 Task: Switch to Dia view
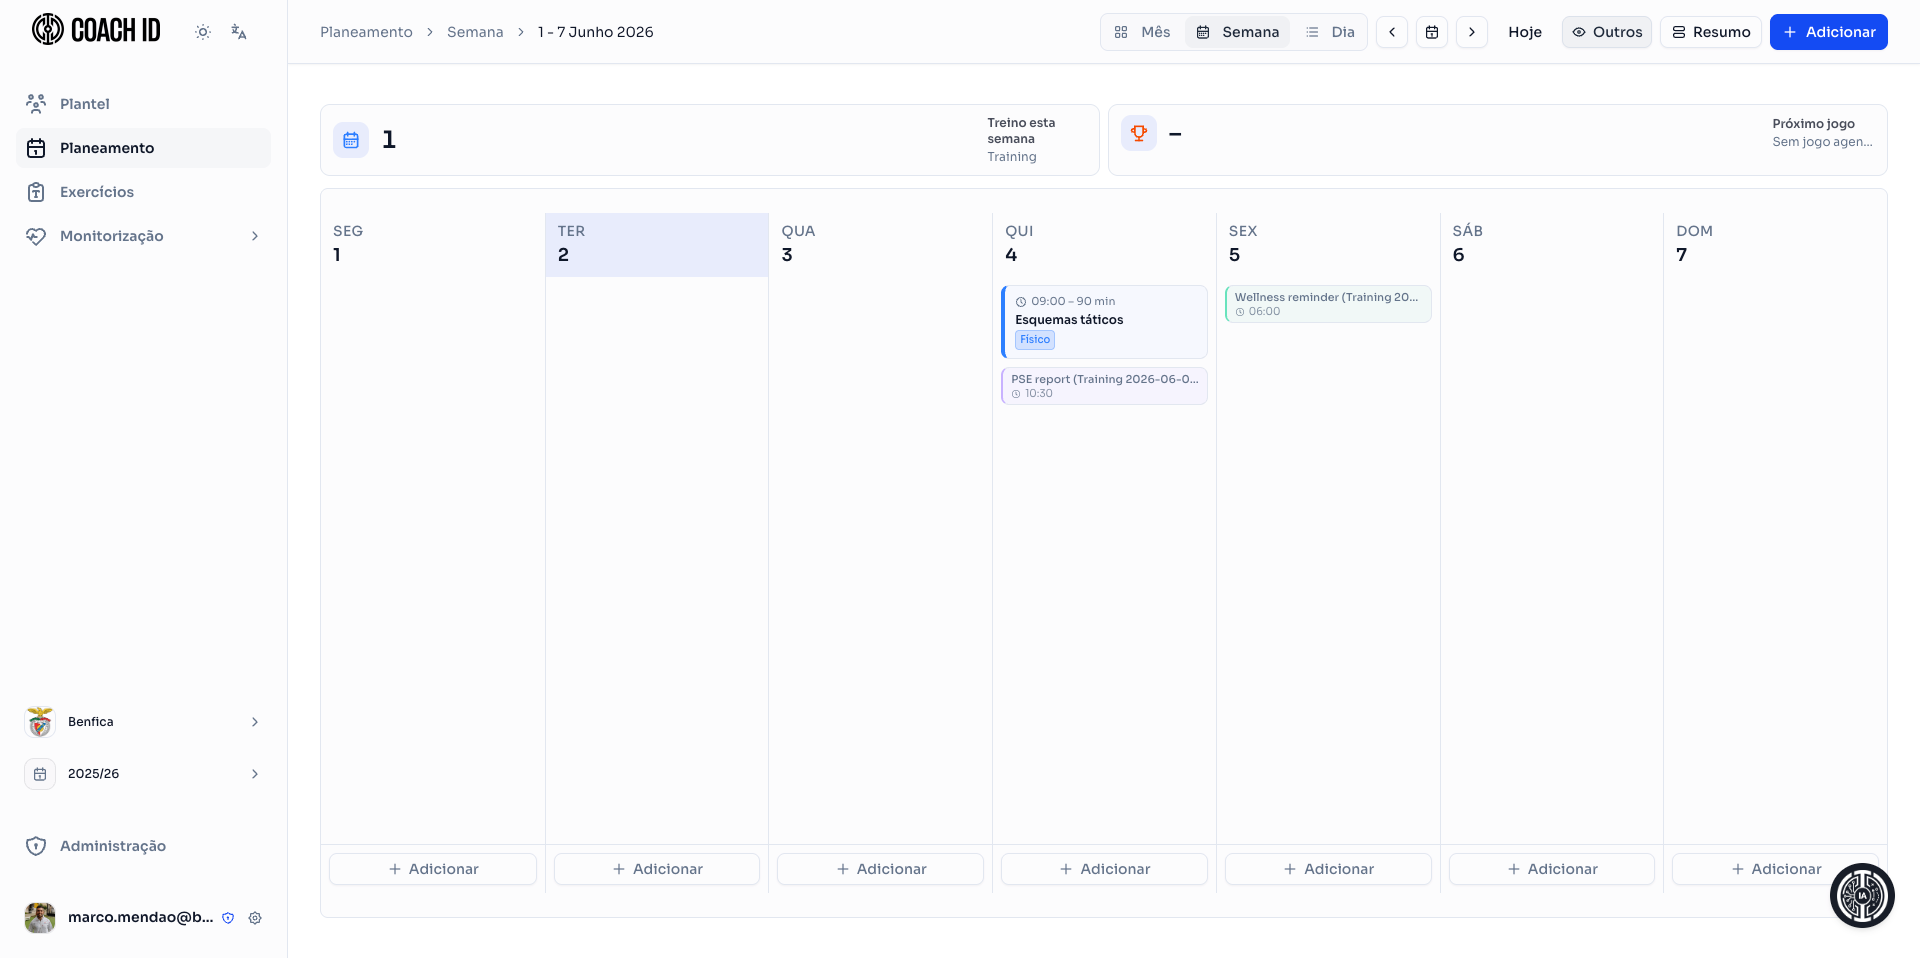(x=1330, y=32)
